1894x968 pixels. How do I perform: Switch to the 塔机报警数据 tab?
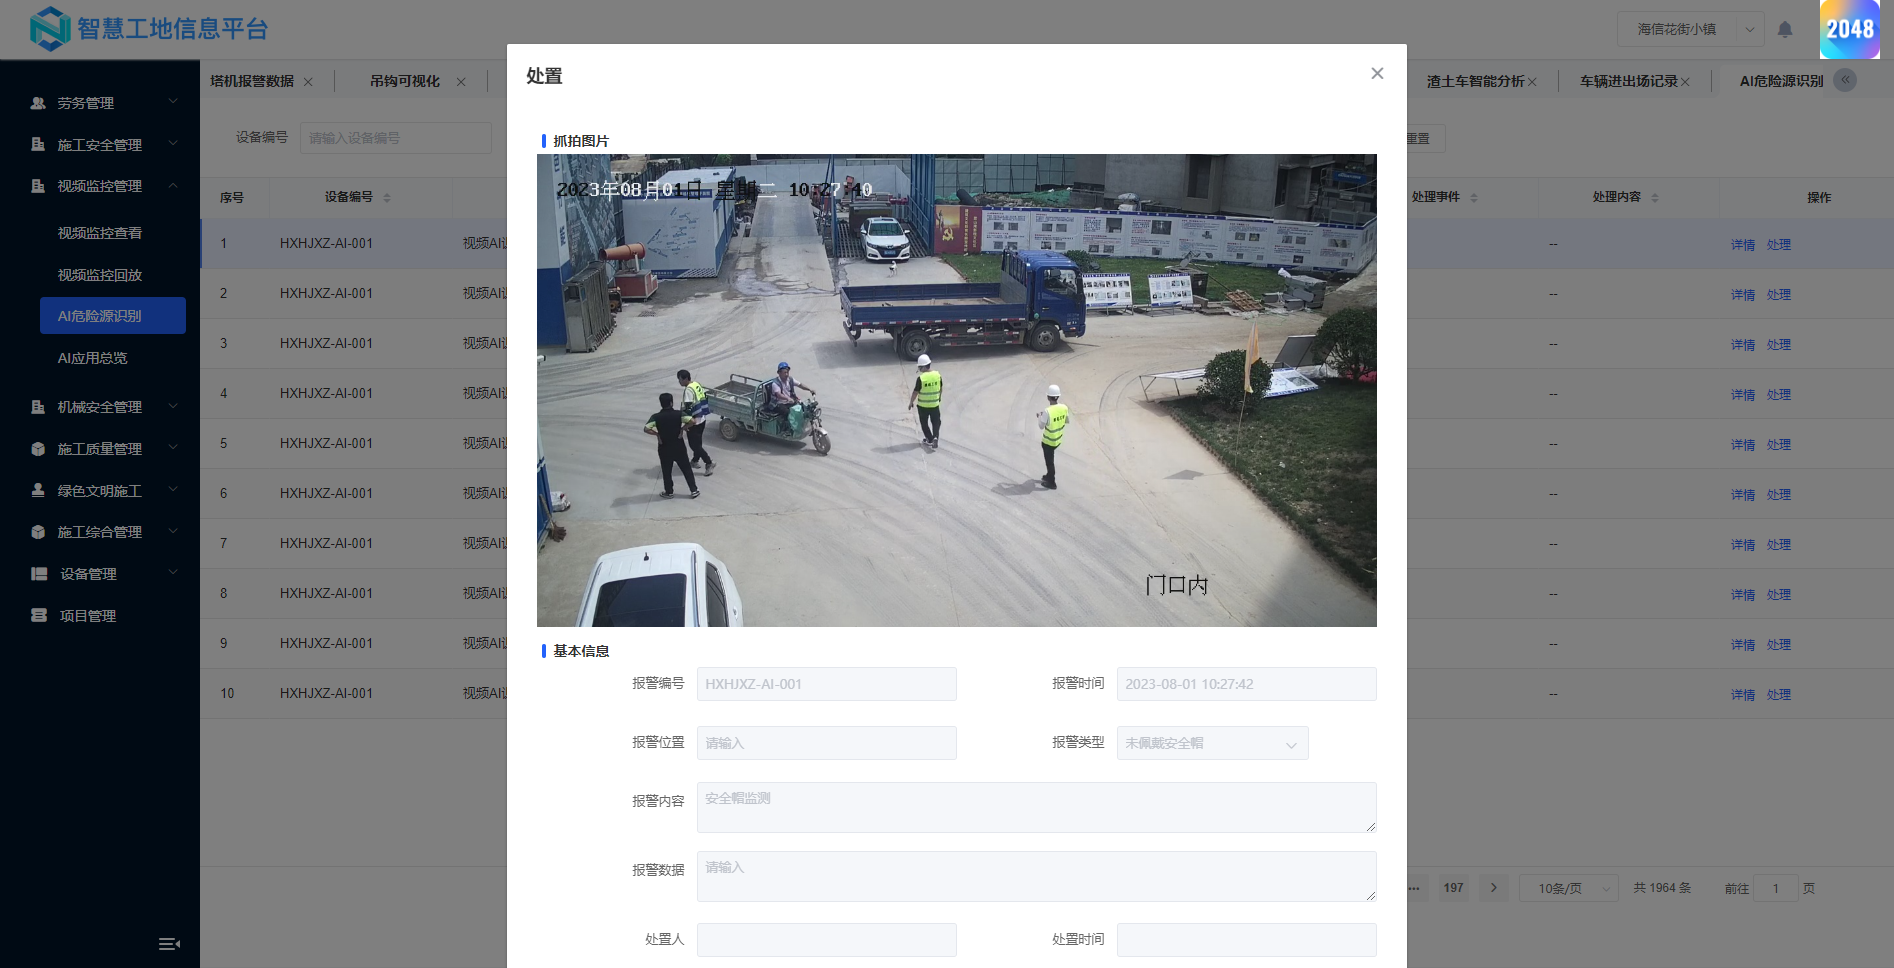tap(253, 81)
